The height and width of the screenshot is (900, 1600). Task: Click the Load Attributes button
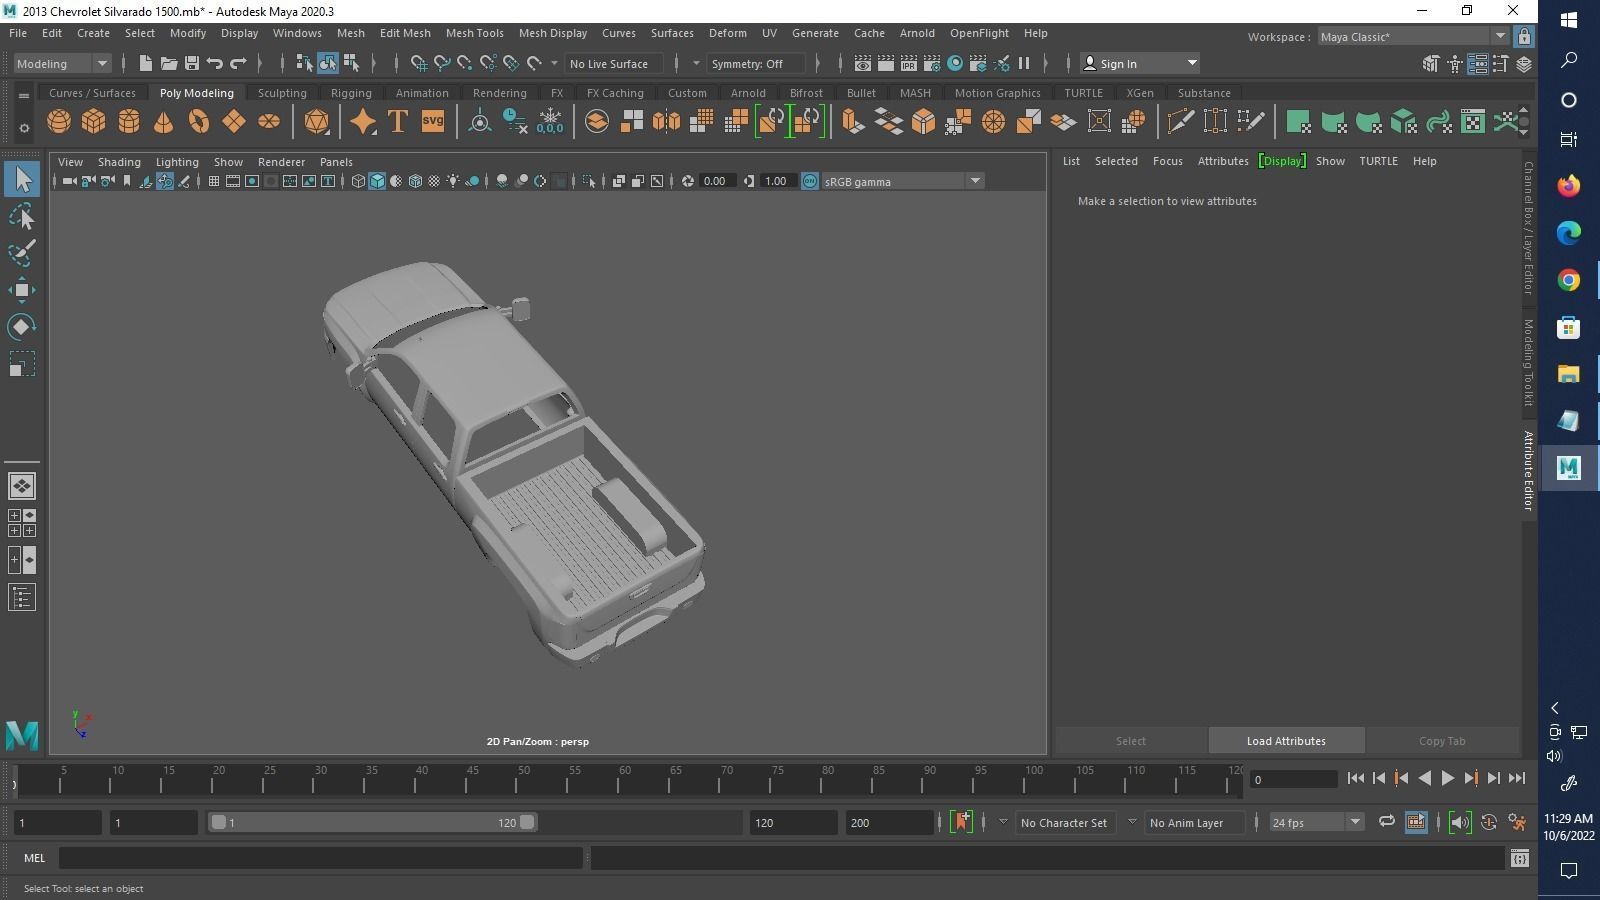[1286, 741]
